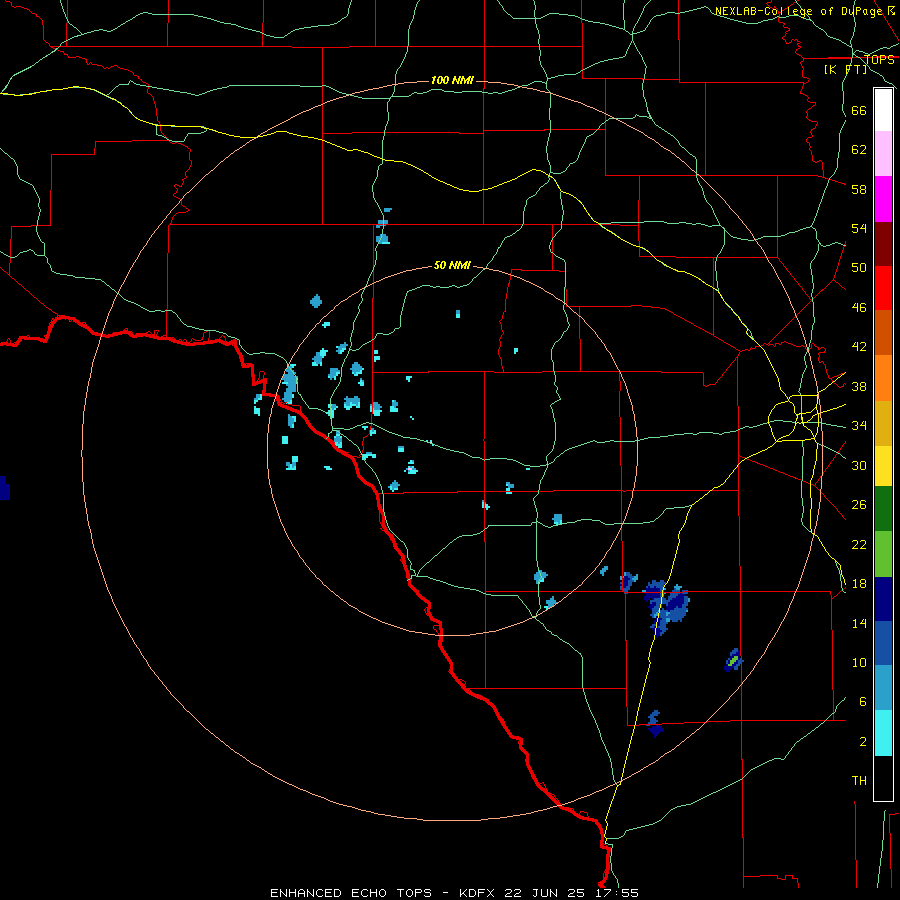This screenshot has height=900, width=900.
Task: Click the legend value '42'
Action: pyautogui.click(x=859, y=347)
